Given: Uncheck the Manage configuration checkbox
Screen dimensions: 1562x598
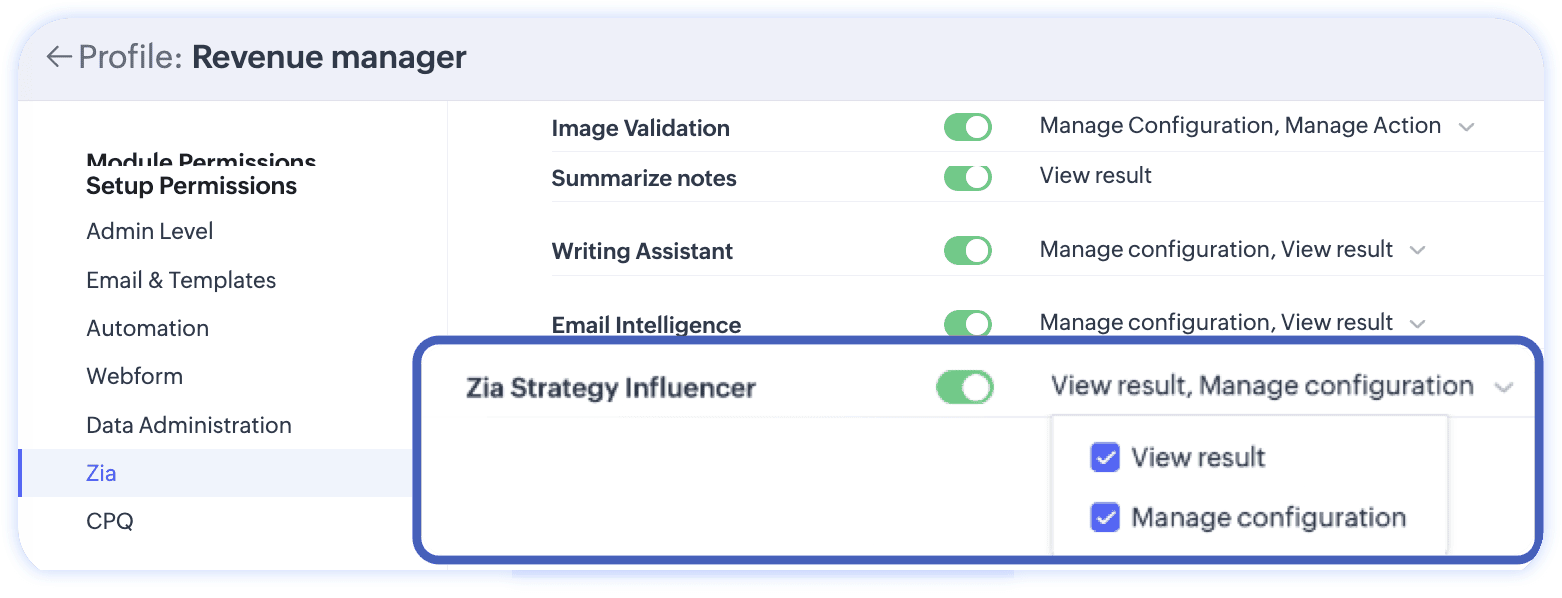Looking at the screenshot, I should pyautogui.click(x=1105, y=518).
